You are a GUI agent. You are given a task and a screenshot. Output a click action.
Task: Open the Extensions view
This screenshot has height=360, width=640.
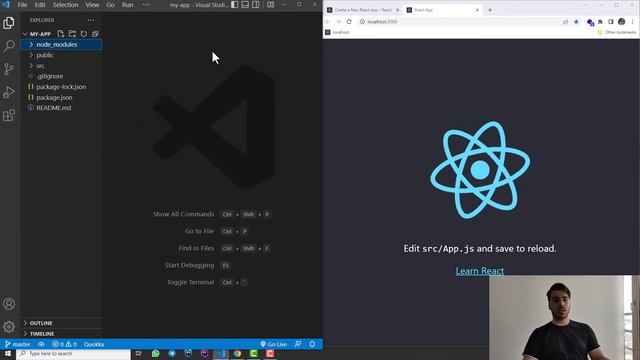(x=9, y=115)
